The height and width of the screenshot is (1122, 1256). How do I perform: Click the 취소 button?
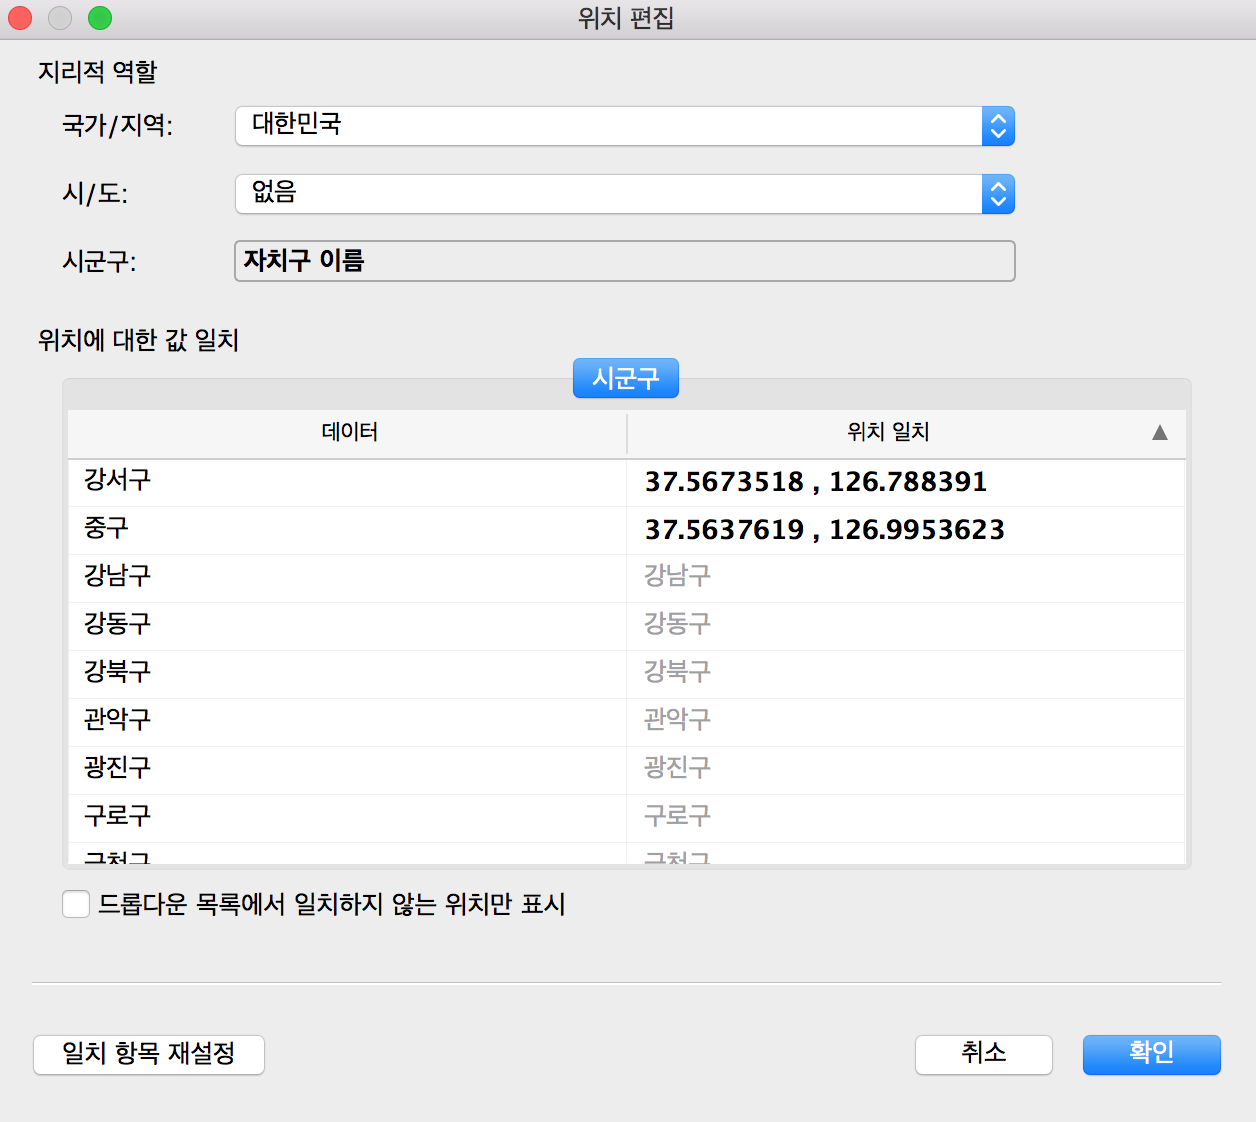984,1055
